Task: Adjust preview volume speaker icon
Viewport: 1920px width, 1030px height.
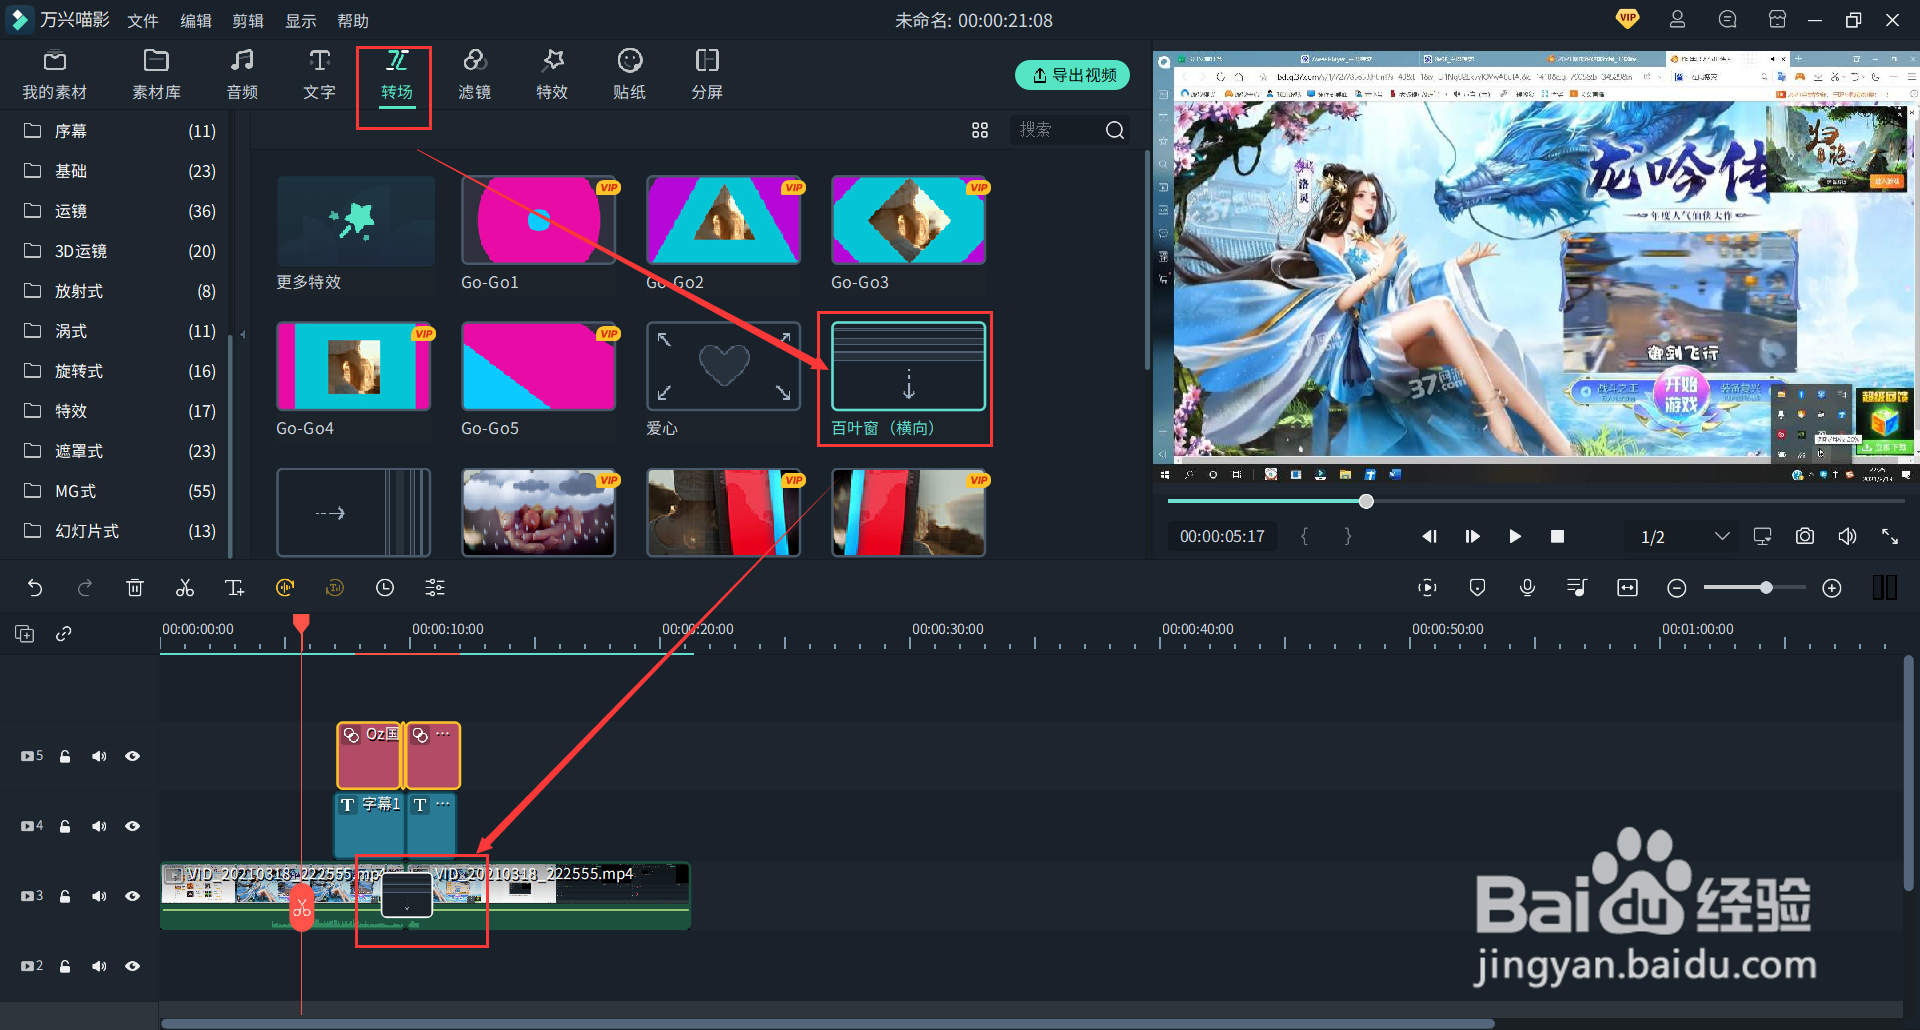Action: tap(1847, 537)
